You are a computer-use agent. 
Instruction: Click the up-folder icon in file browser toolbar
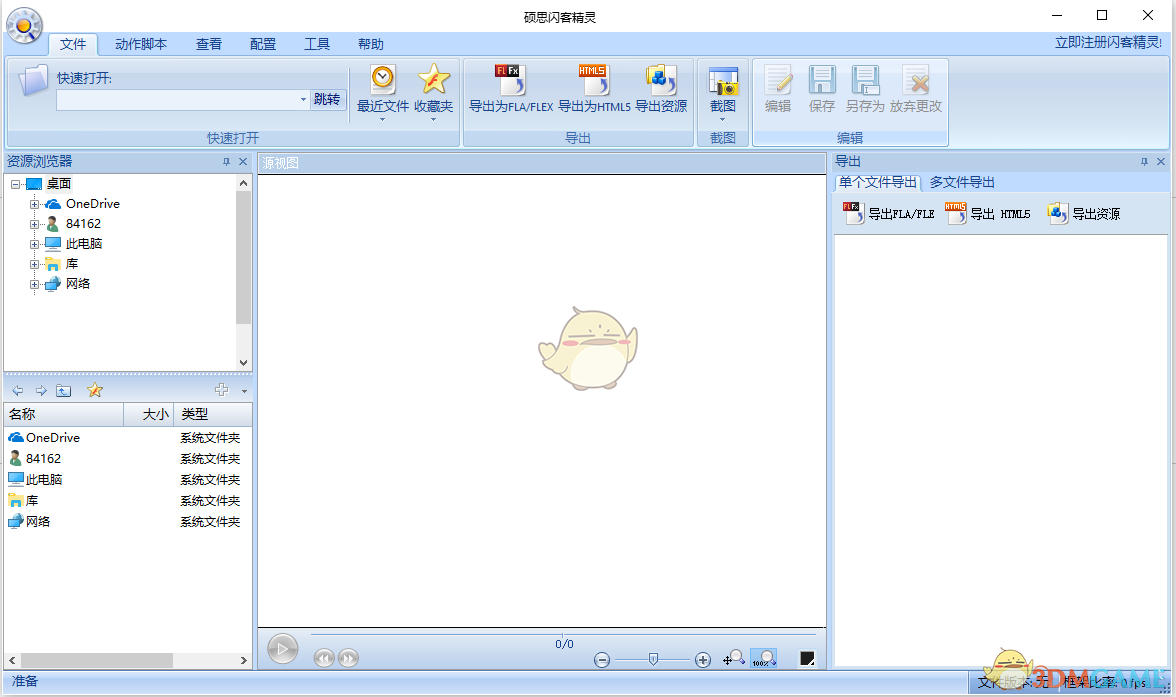tap(63, 390)
